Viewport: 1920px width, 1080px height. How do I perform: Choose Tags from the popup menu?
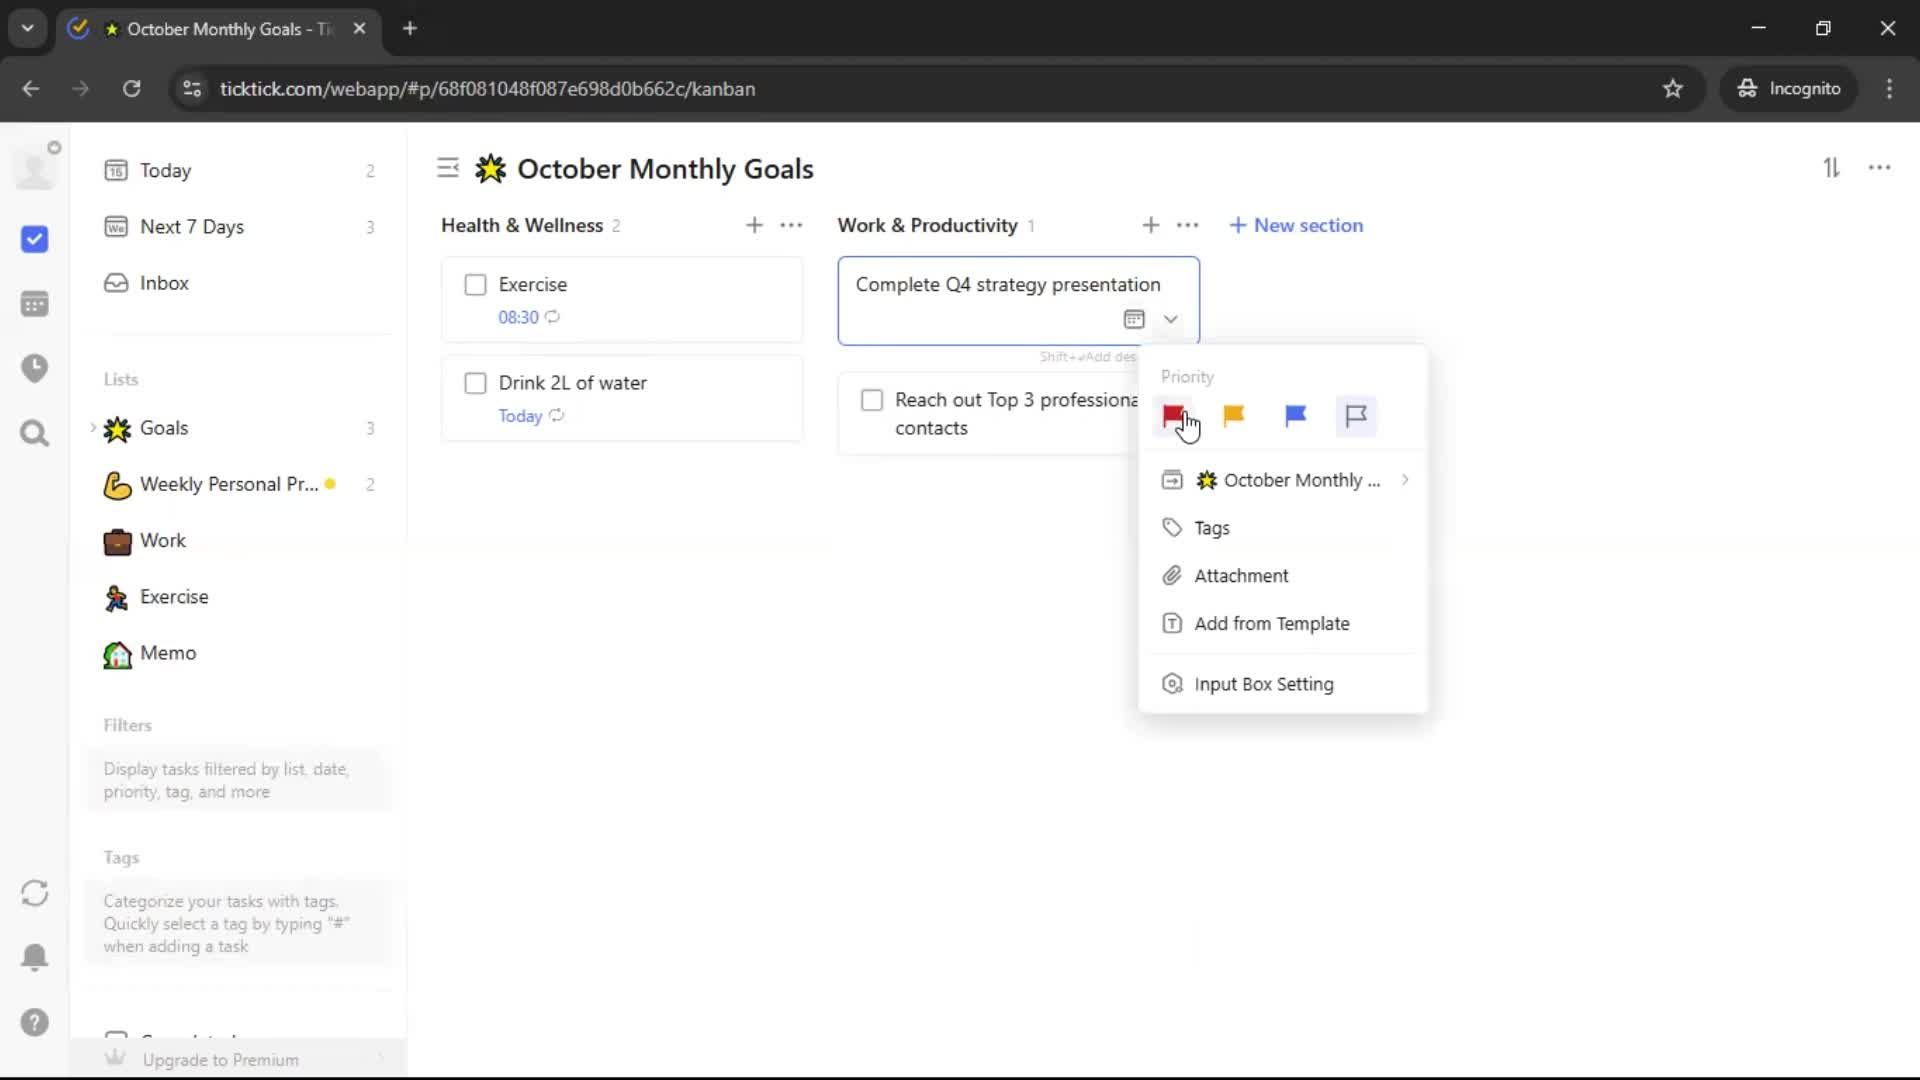coord(1211,528)
